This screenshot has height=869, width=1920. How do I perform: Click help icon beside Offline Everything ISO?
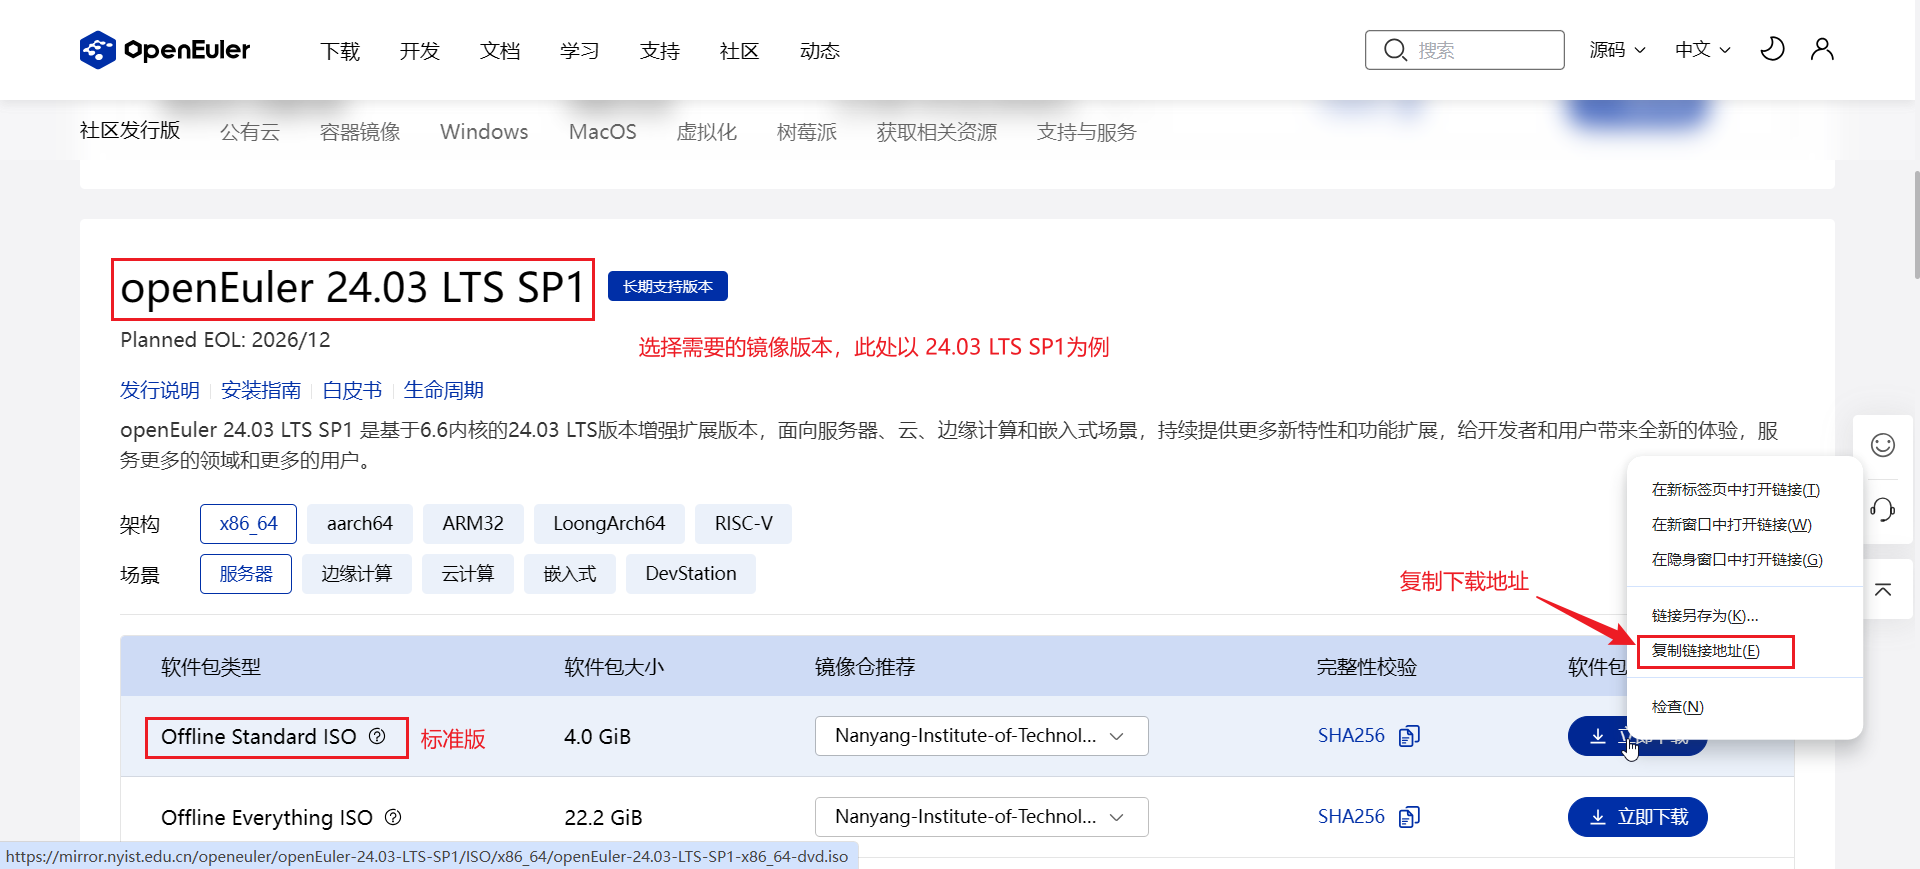393,817
